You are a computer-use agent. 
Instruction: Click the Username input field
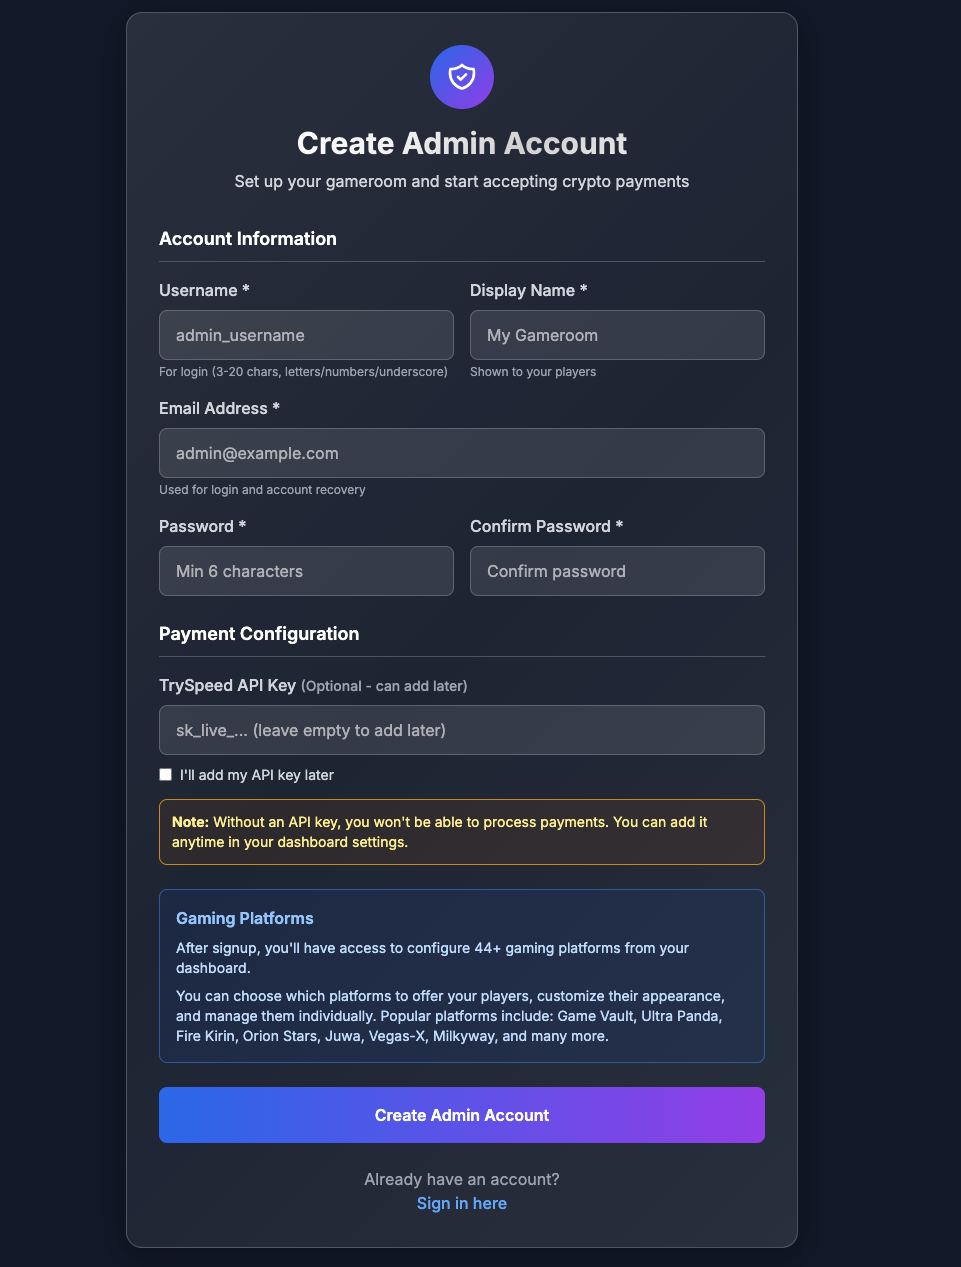pyautogui.click(x=306, y=335)
